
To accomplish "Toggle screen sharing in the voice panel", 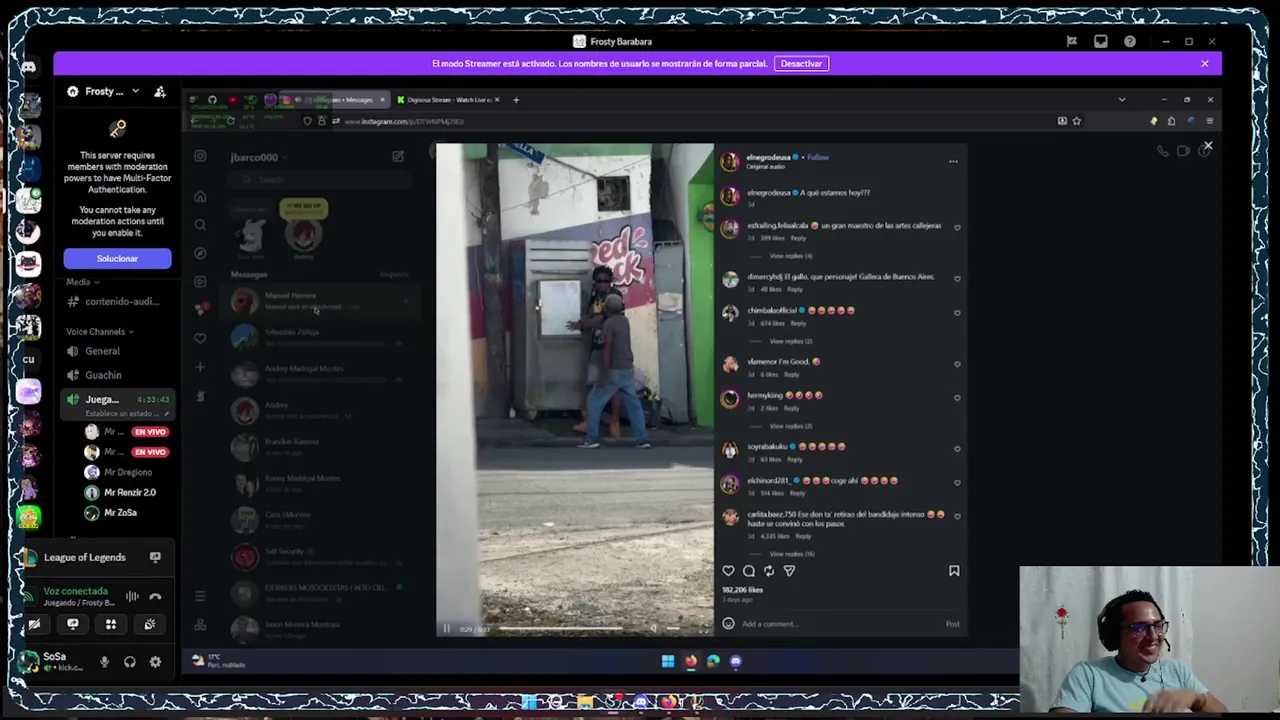I will pyautogui.click(x=72, y=624).
